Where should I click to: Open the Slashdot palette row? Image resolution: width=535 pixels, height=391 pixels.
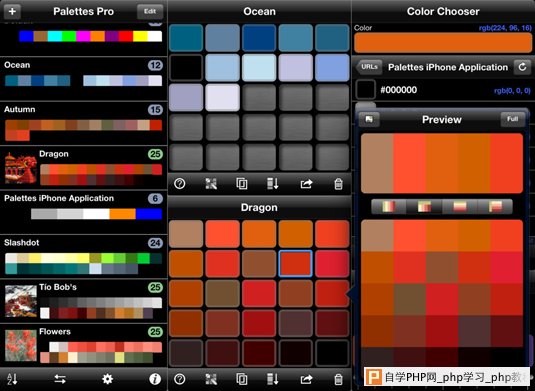point(84,257)
